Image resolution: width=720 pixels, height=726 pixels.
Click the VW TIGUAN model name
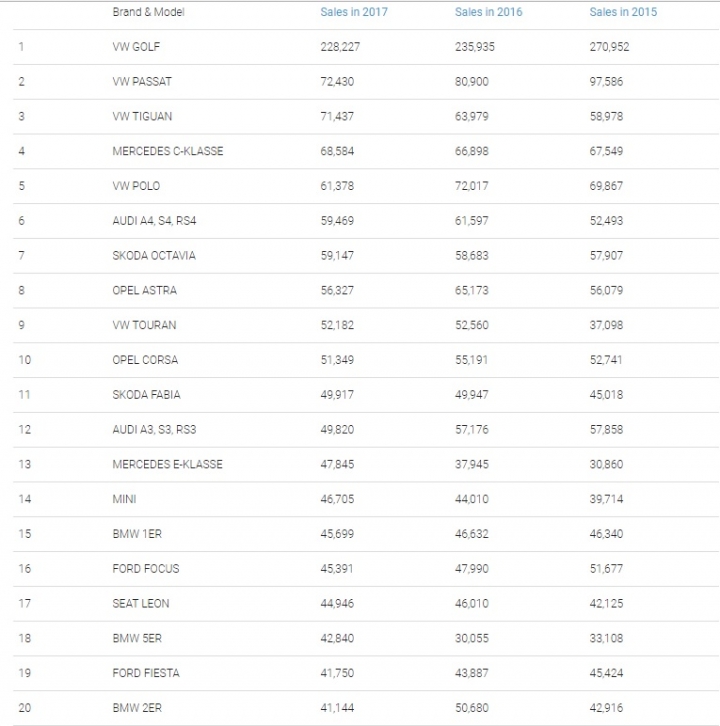coord(142,116)
